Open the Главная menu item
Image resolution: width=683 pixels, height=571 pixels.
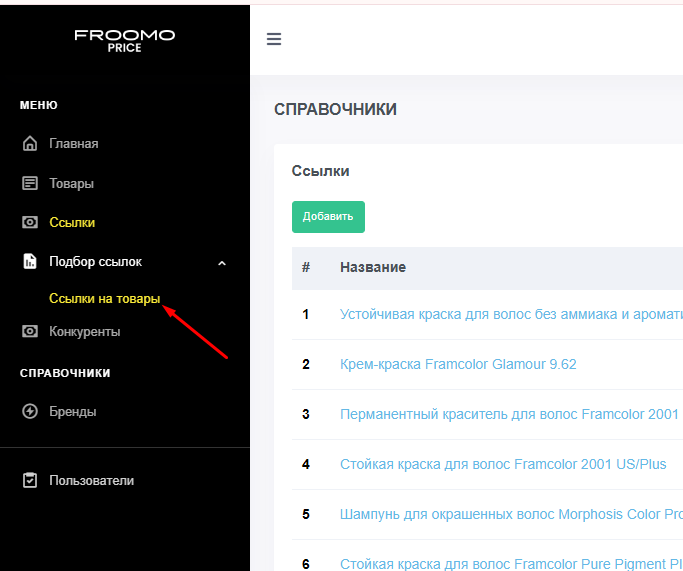[74, 143]
